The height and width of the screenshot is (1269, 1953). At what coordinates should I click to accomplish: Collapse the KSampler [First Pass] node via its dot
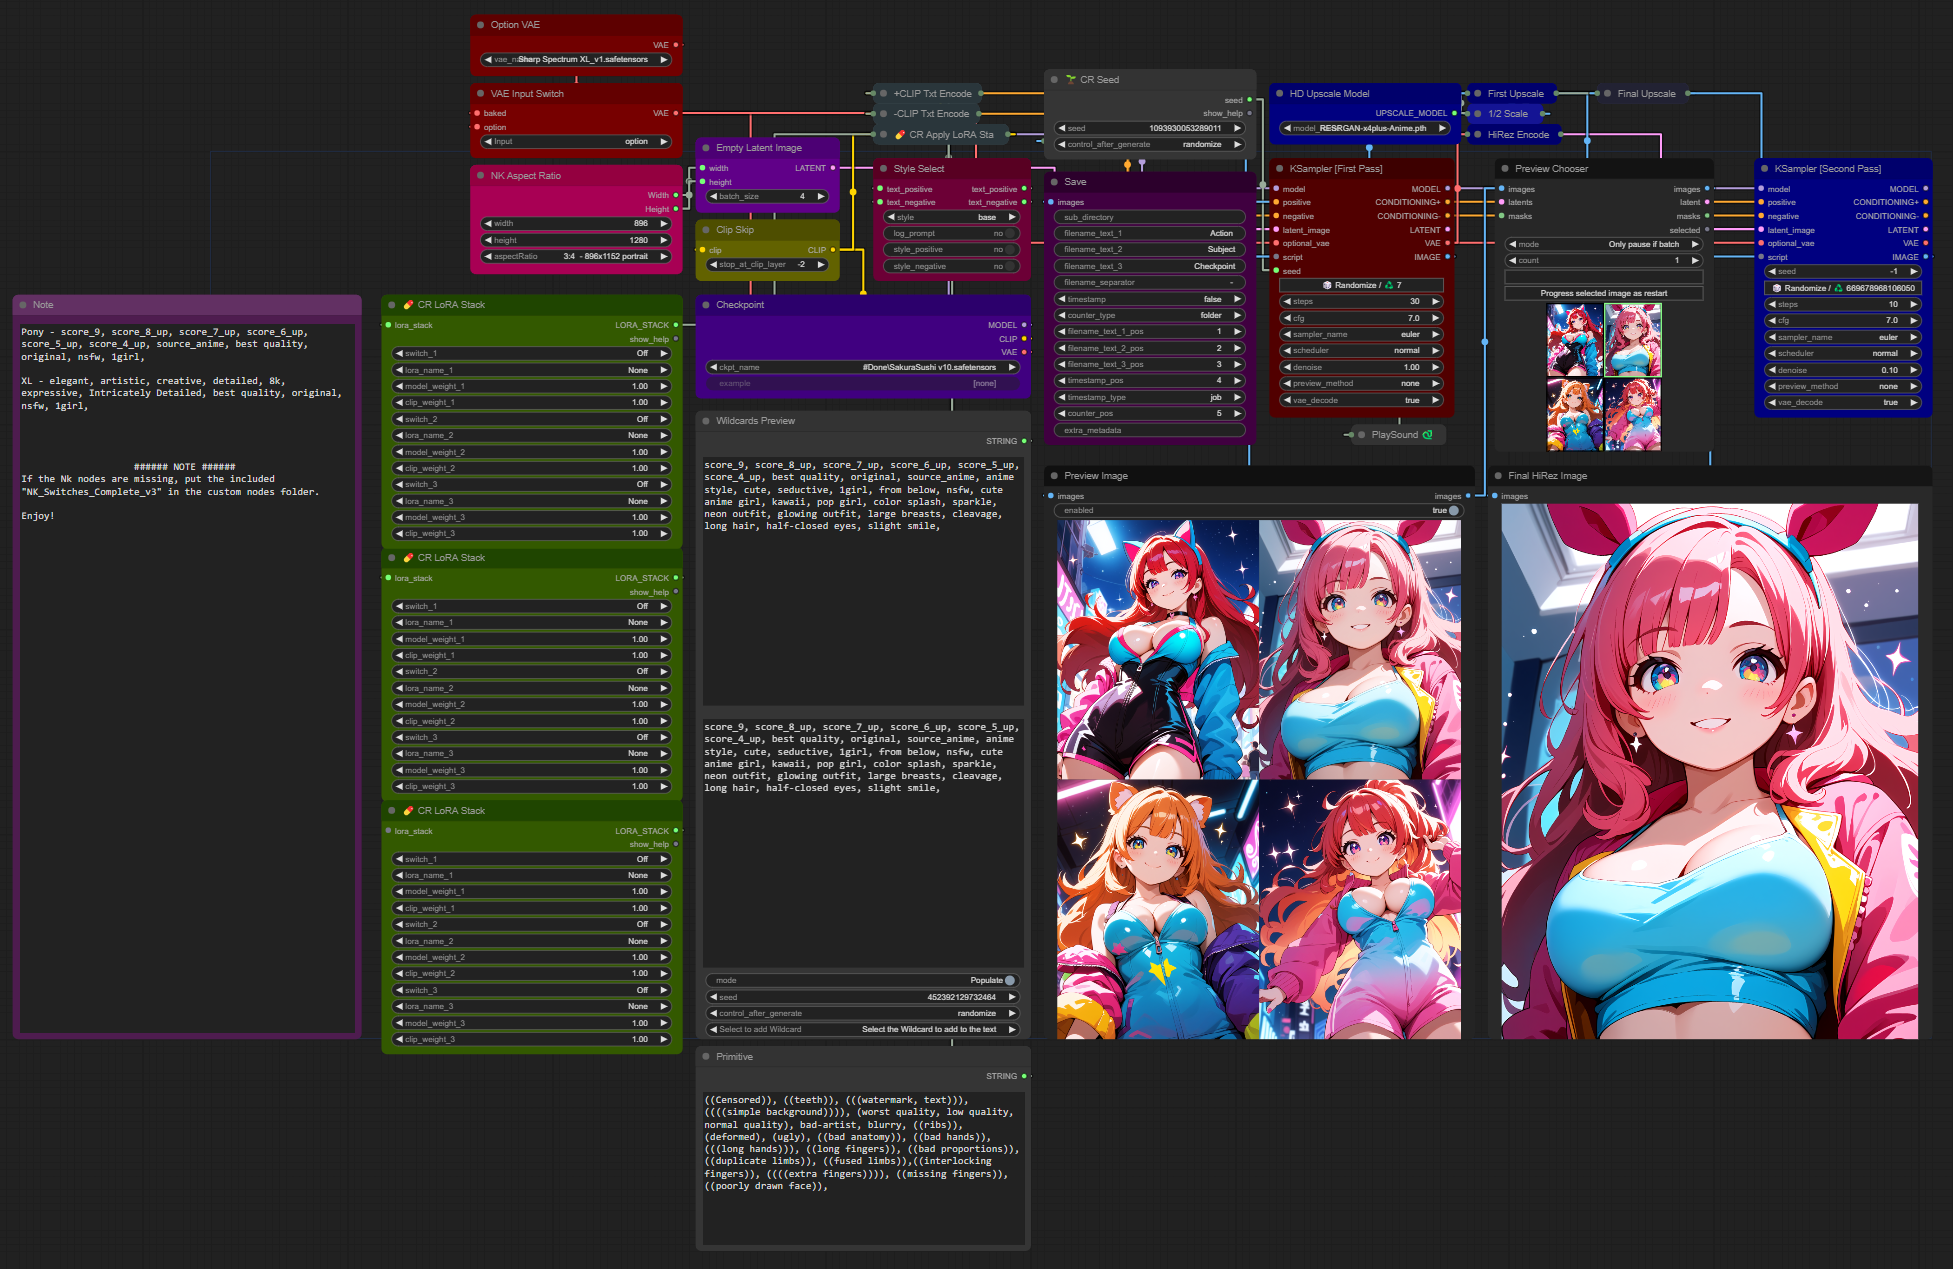[x=1279, y=169]
